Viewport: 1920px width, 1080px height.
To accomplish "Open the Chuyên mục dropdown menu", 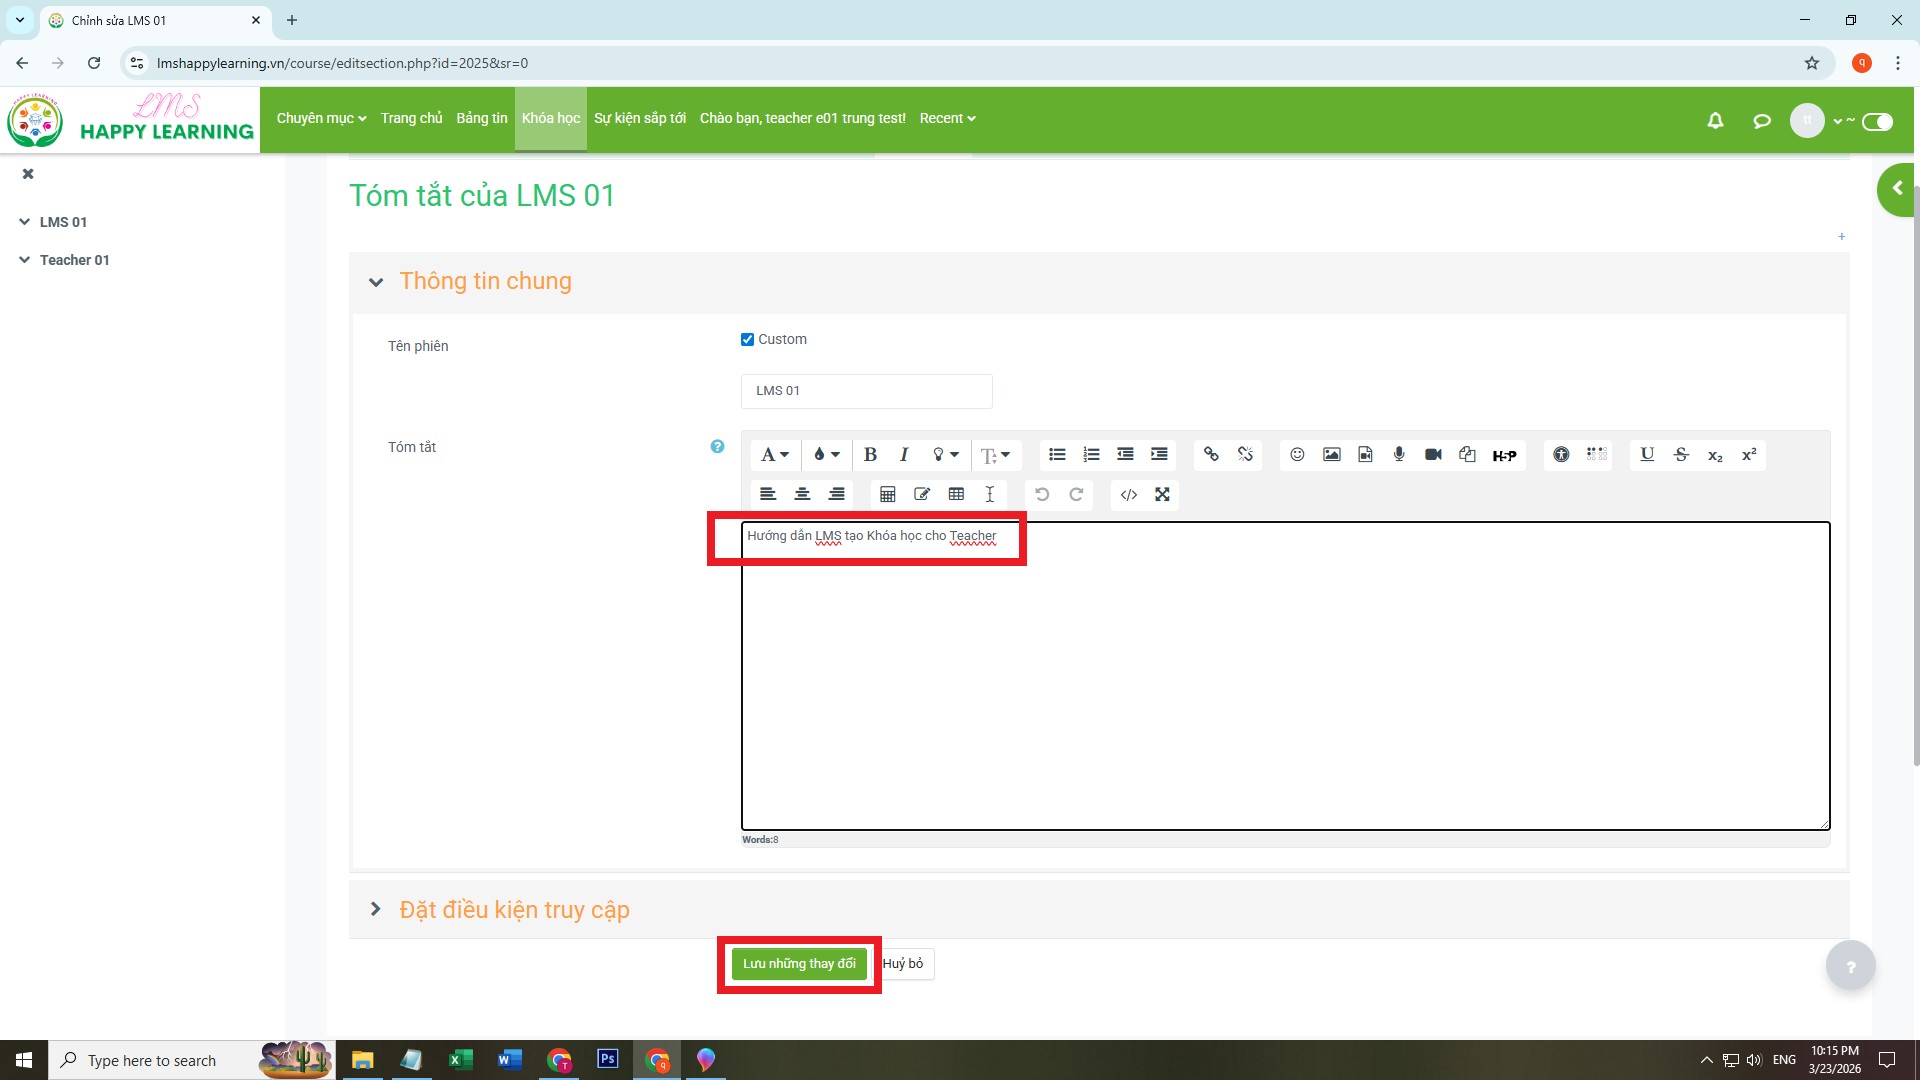I will (x=321, y=118).
